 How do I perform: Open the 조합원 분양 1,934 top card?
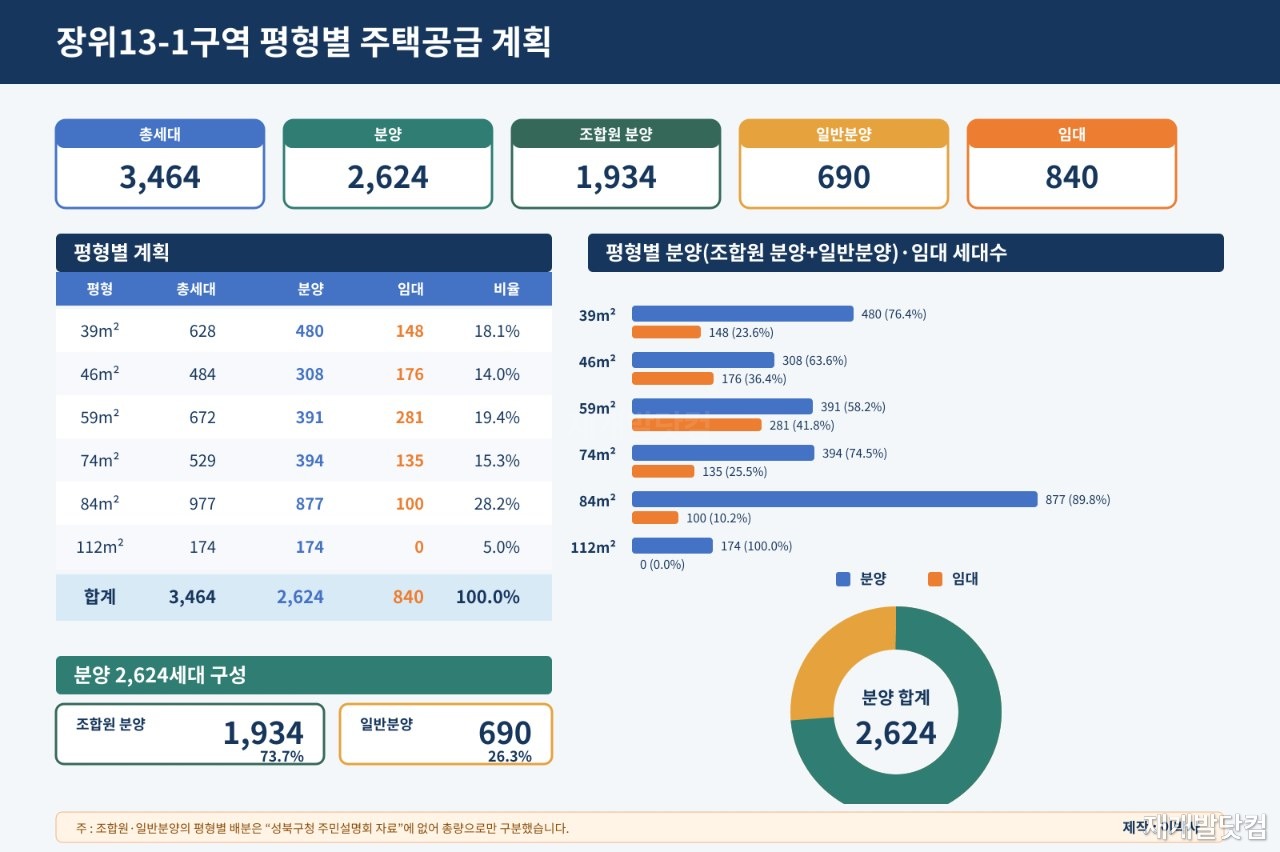616,164
